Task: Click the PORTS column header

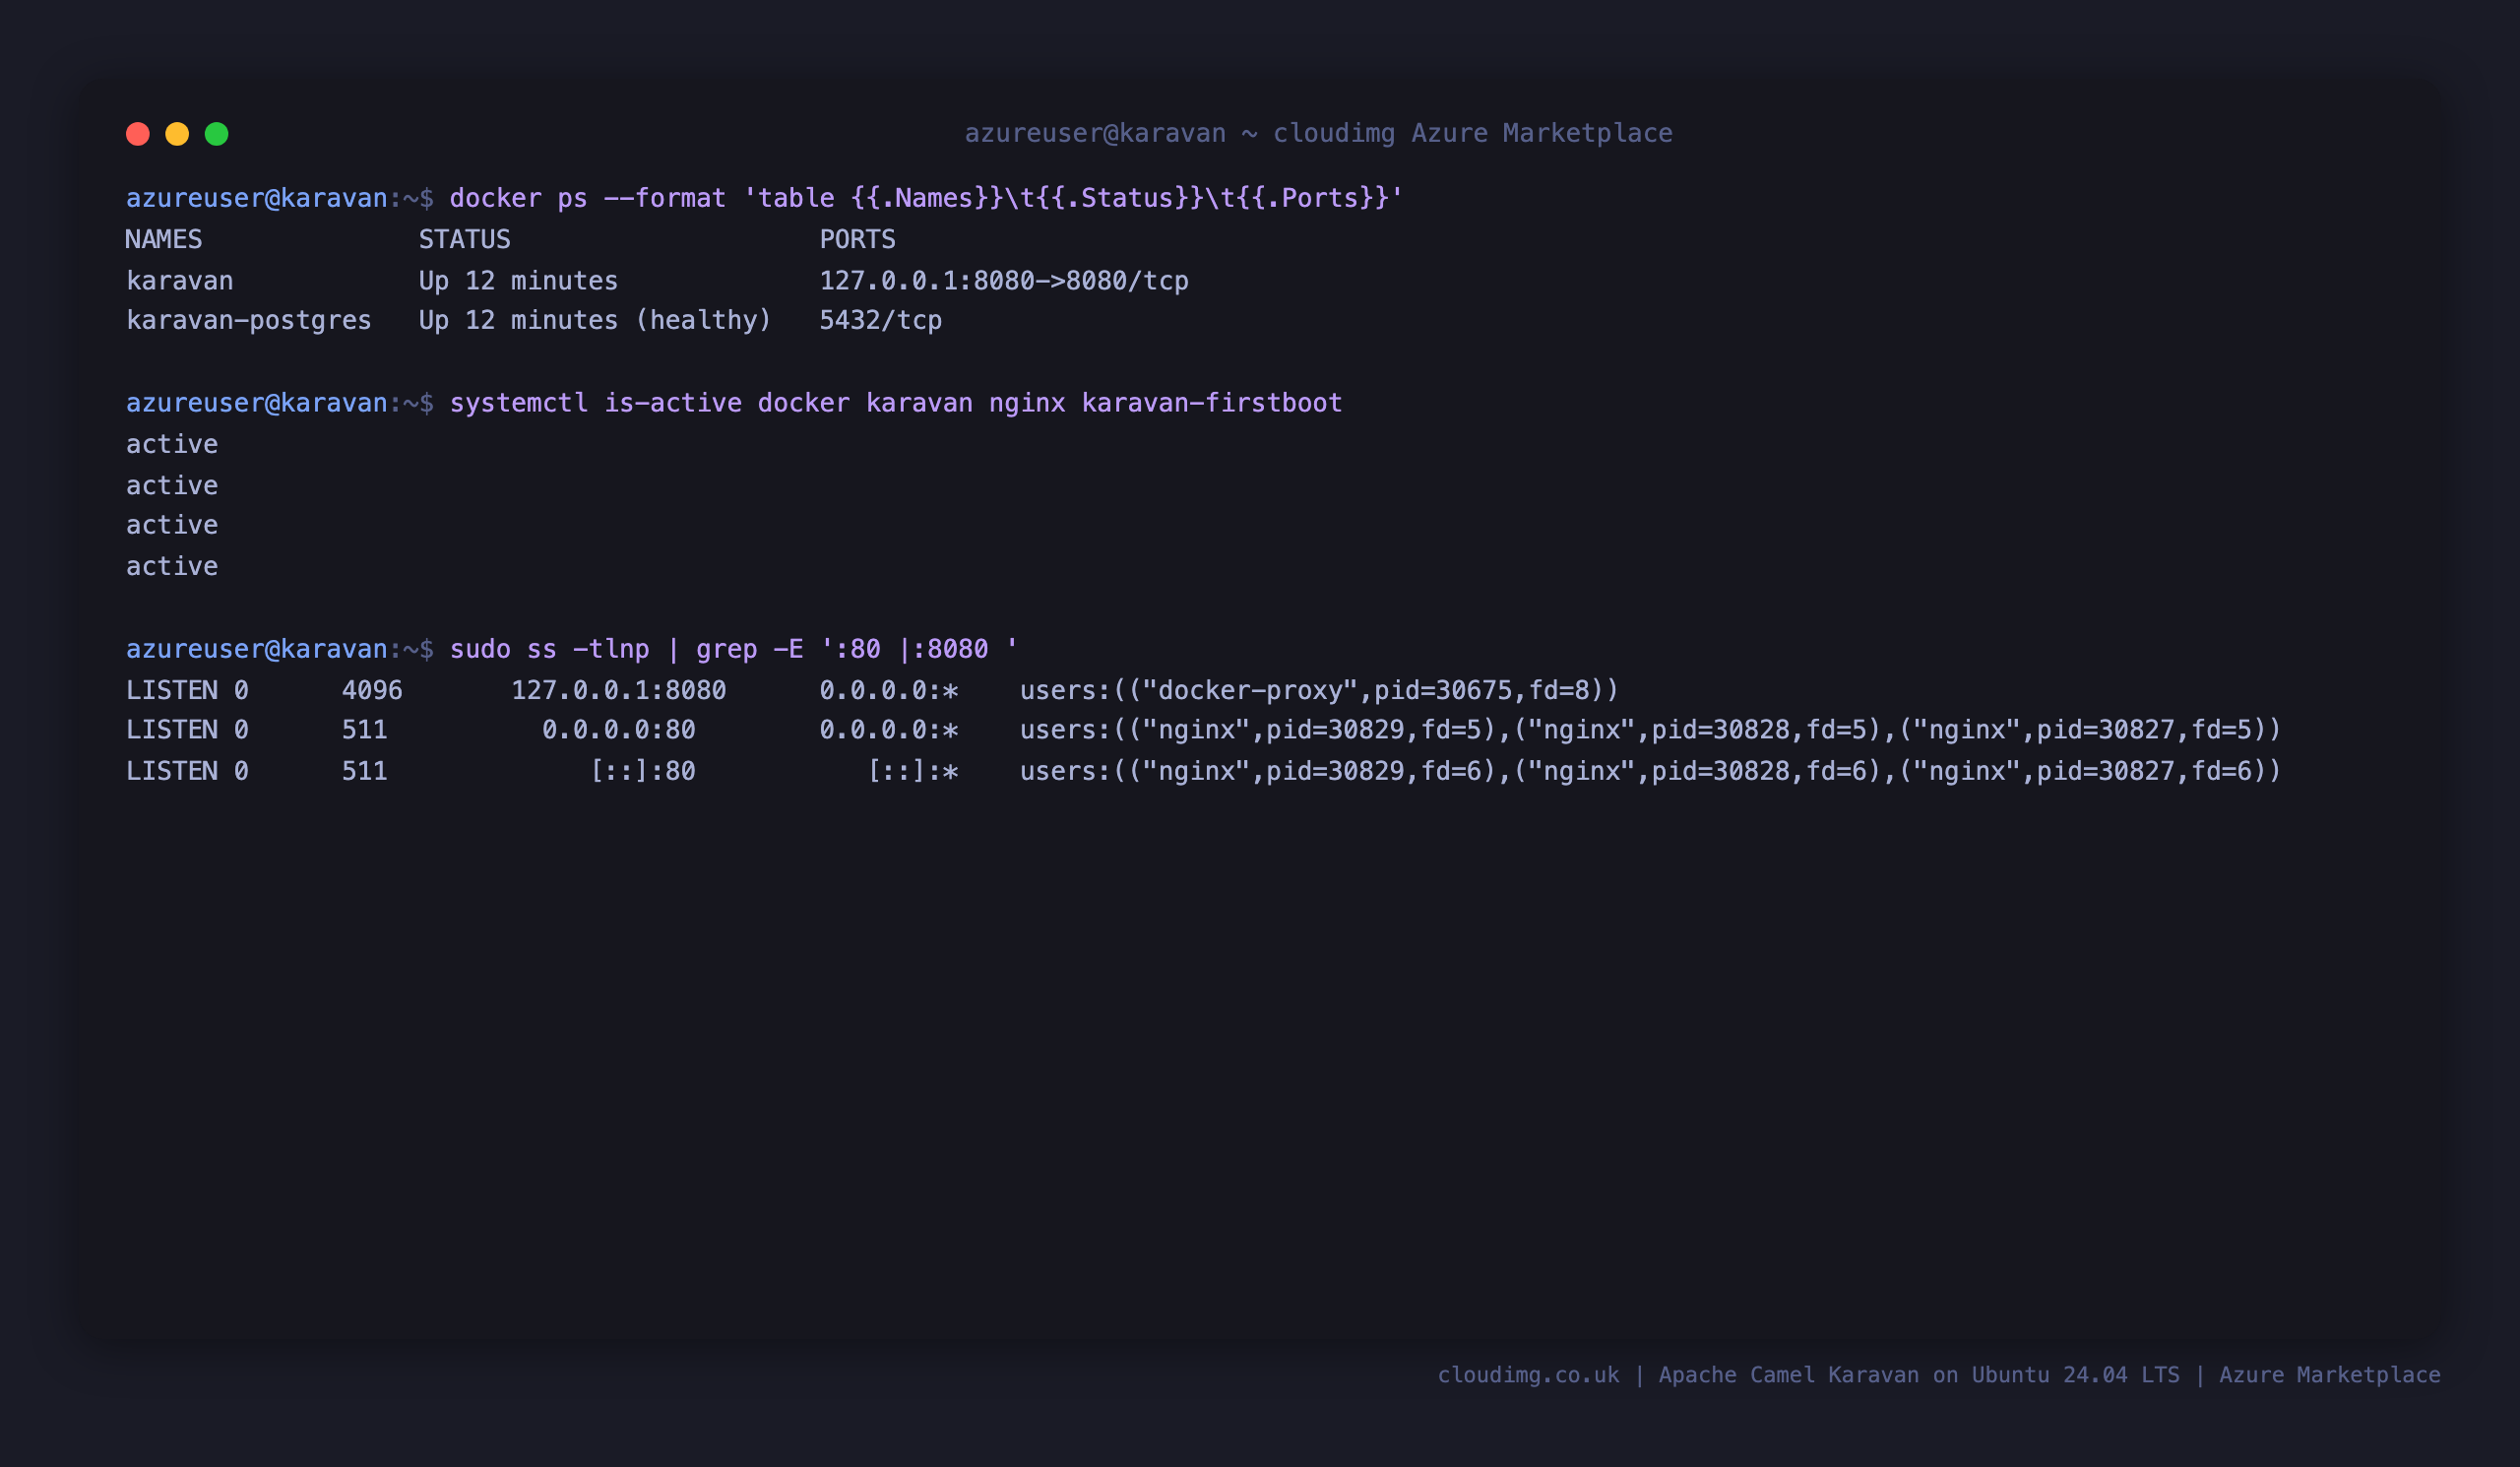Action: tap(857, 239)
